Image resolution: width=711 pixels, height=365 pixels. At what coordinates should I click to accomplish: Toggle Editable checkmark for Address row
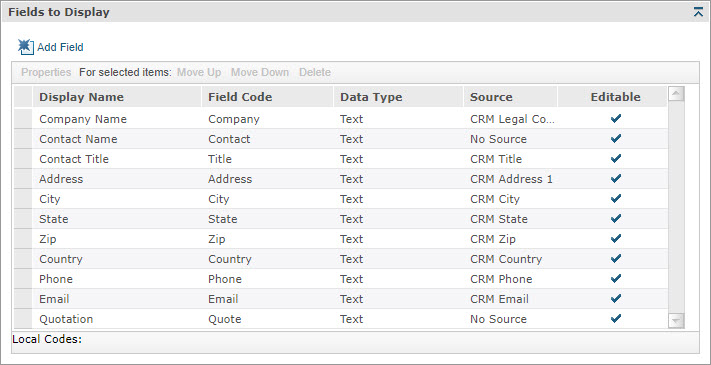click(615, 179)
